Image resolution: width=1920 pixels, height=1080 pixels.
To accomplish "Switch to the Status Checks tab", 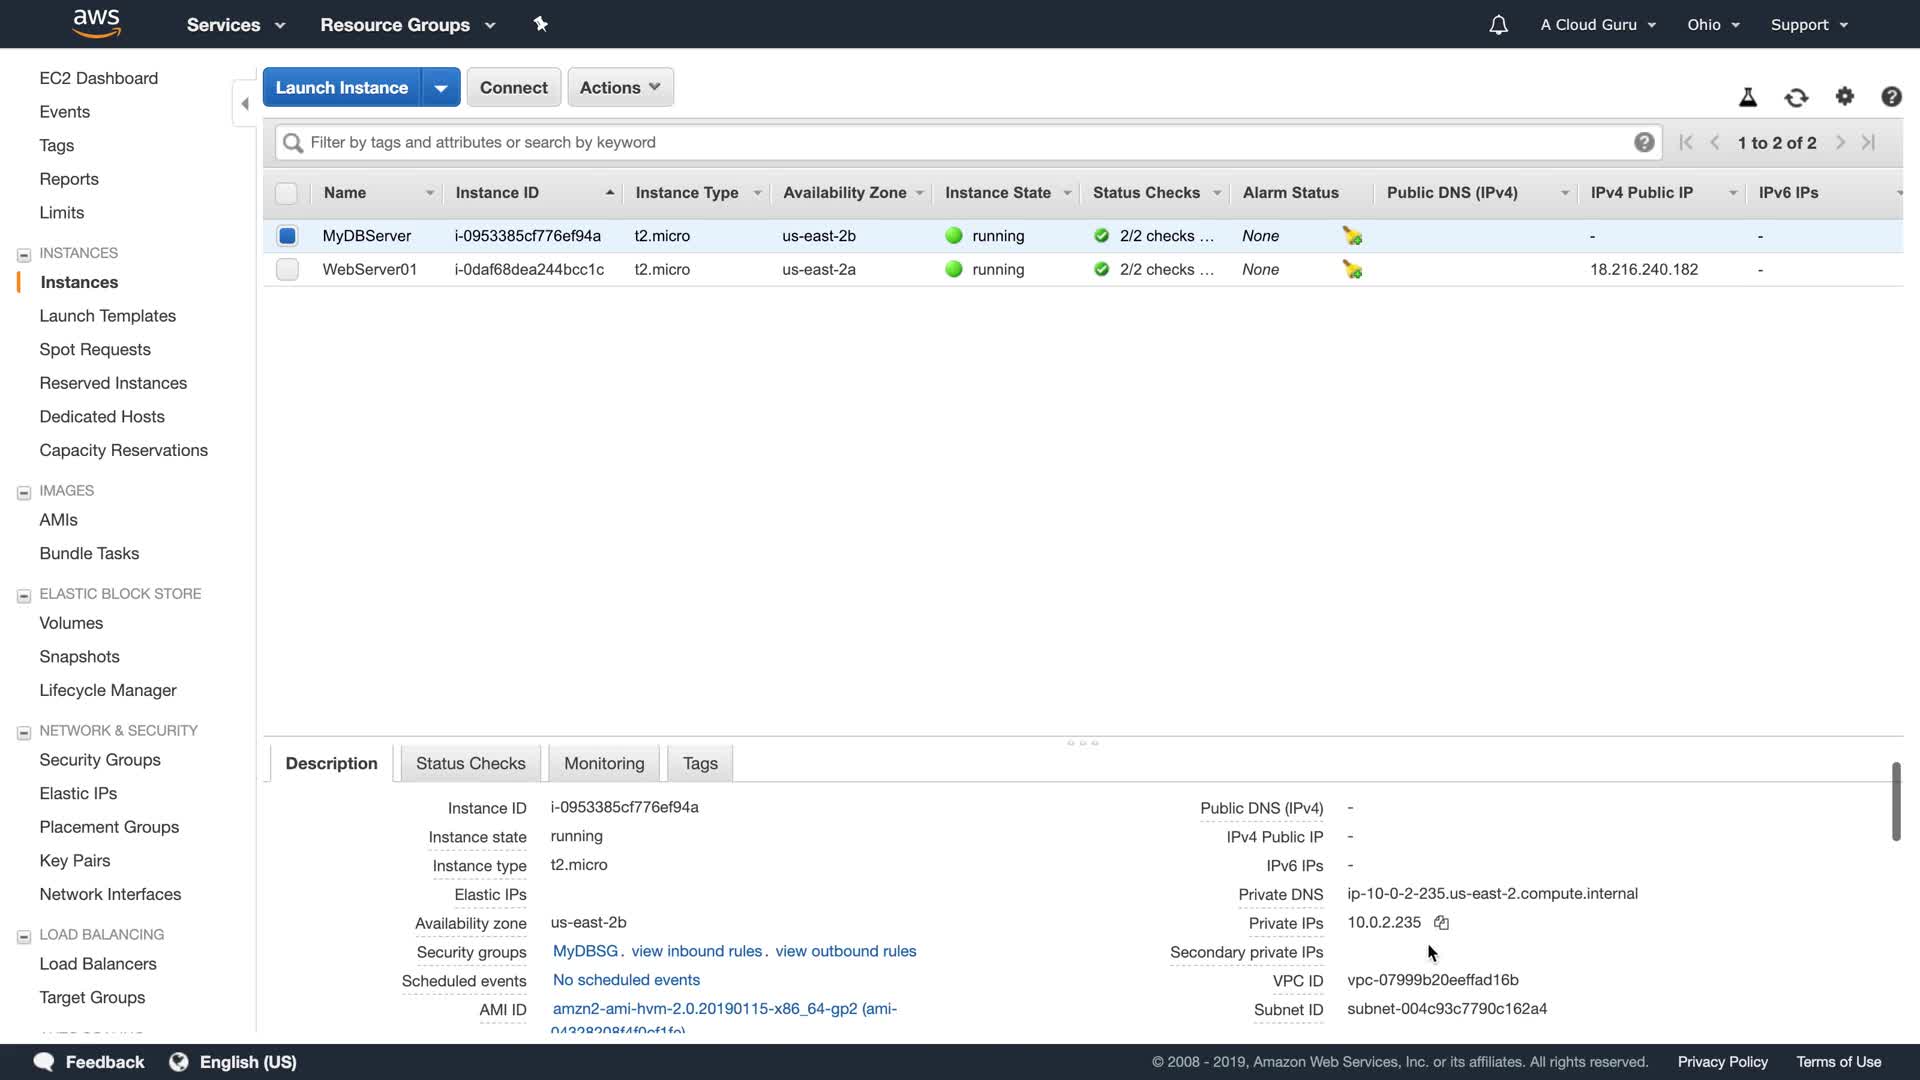I will coord(470,764).
